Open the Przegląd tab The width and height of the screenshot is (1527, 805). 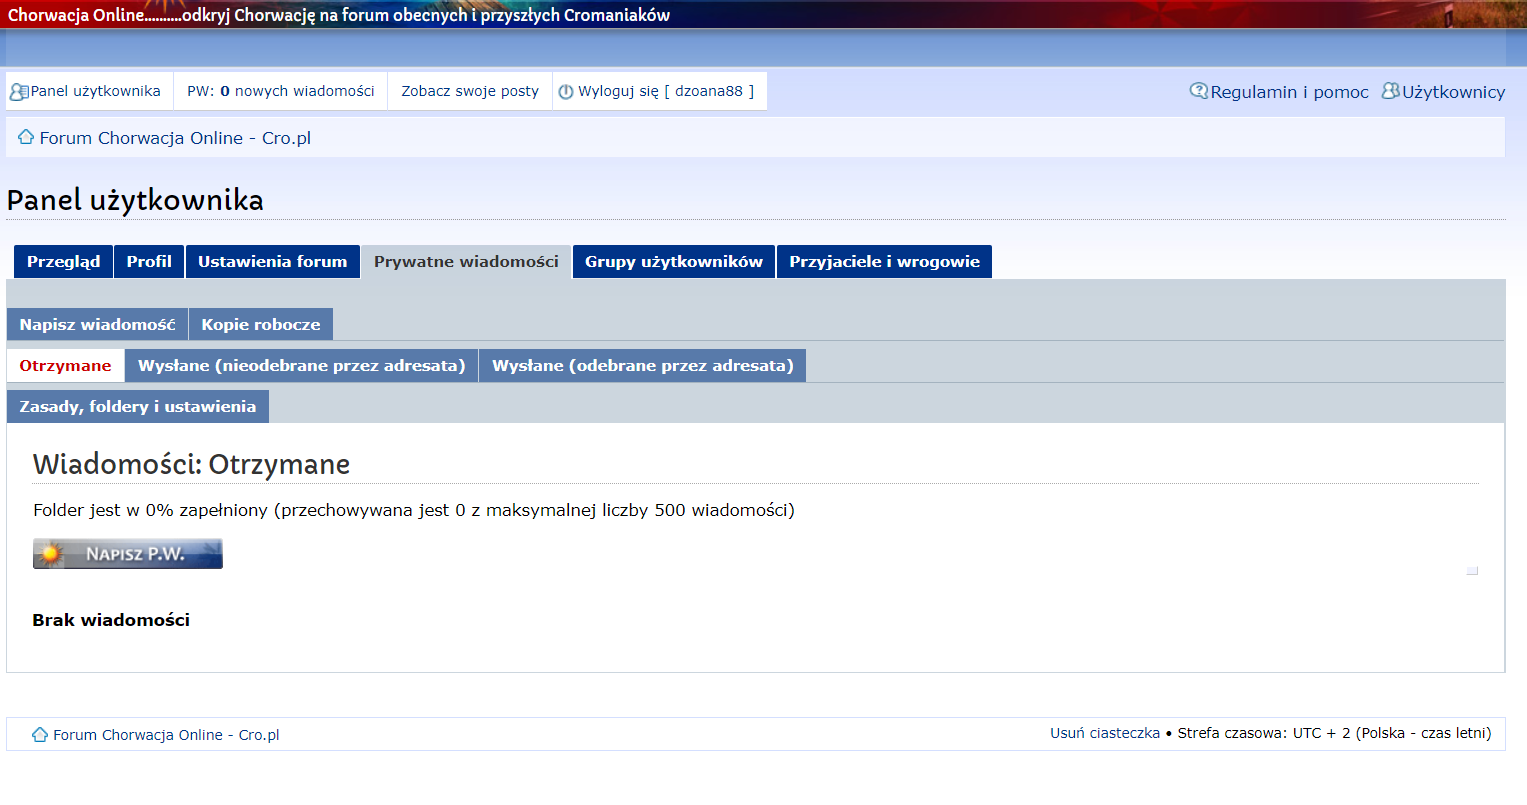(x=62, y=261)
